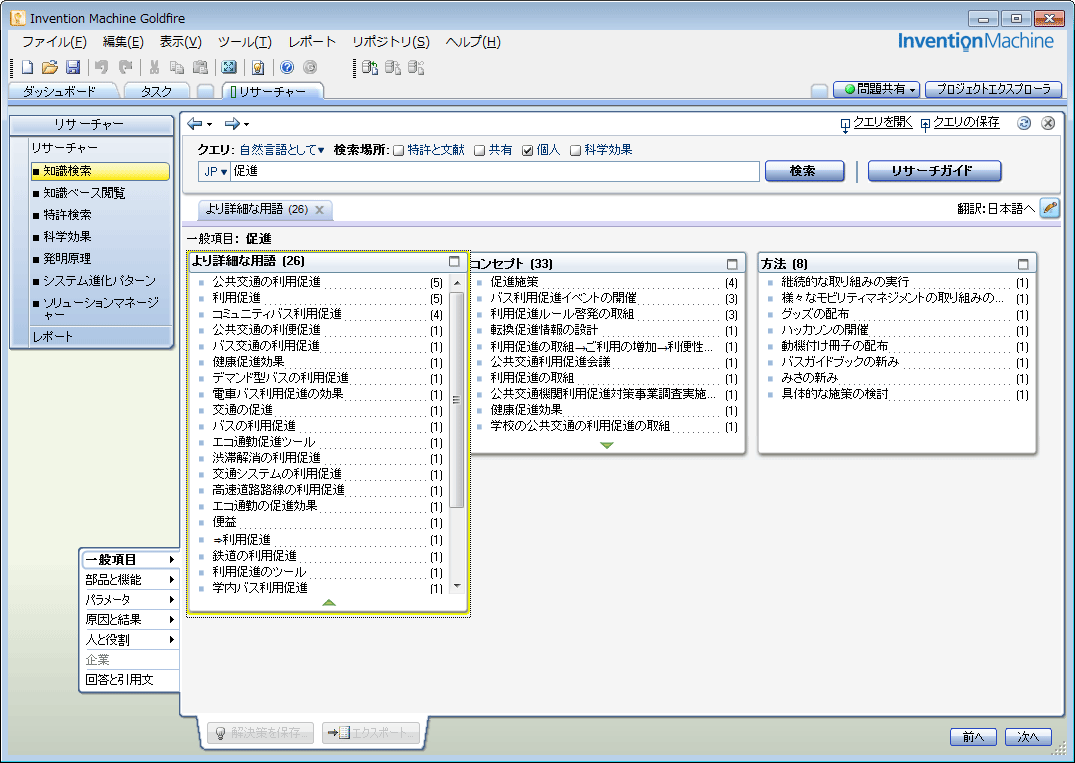The width and height of the screenshot is (1075, 763).
Task: Click the translation pencil icon next to 日本語へ
Action: (x=1050, y=208)
